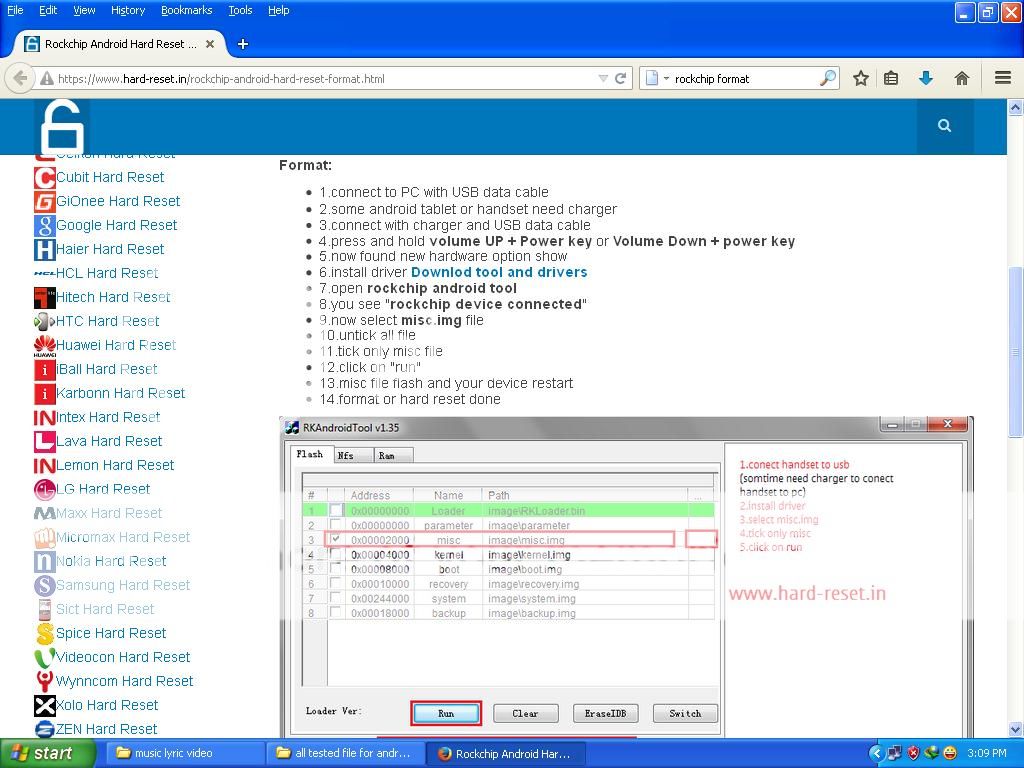The image size is (1024, 768).
Task: Open the Bookmarks menu
Action: 186,10
